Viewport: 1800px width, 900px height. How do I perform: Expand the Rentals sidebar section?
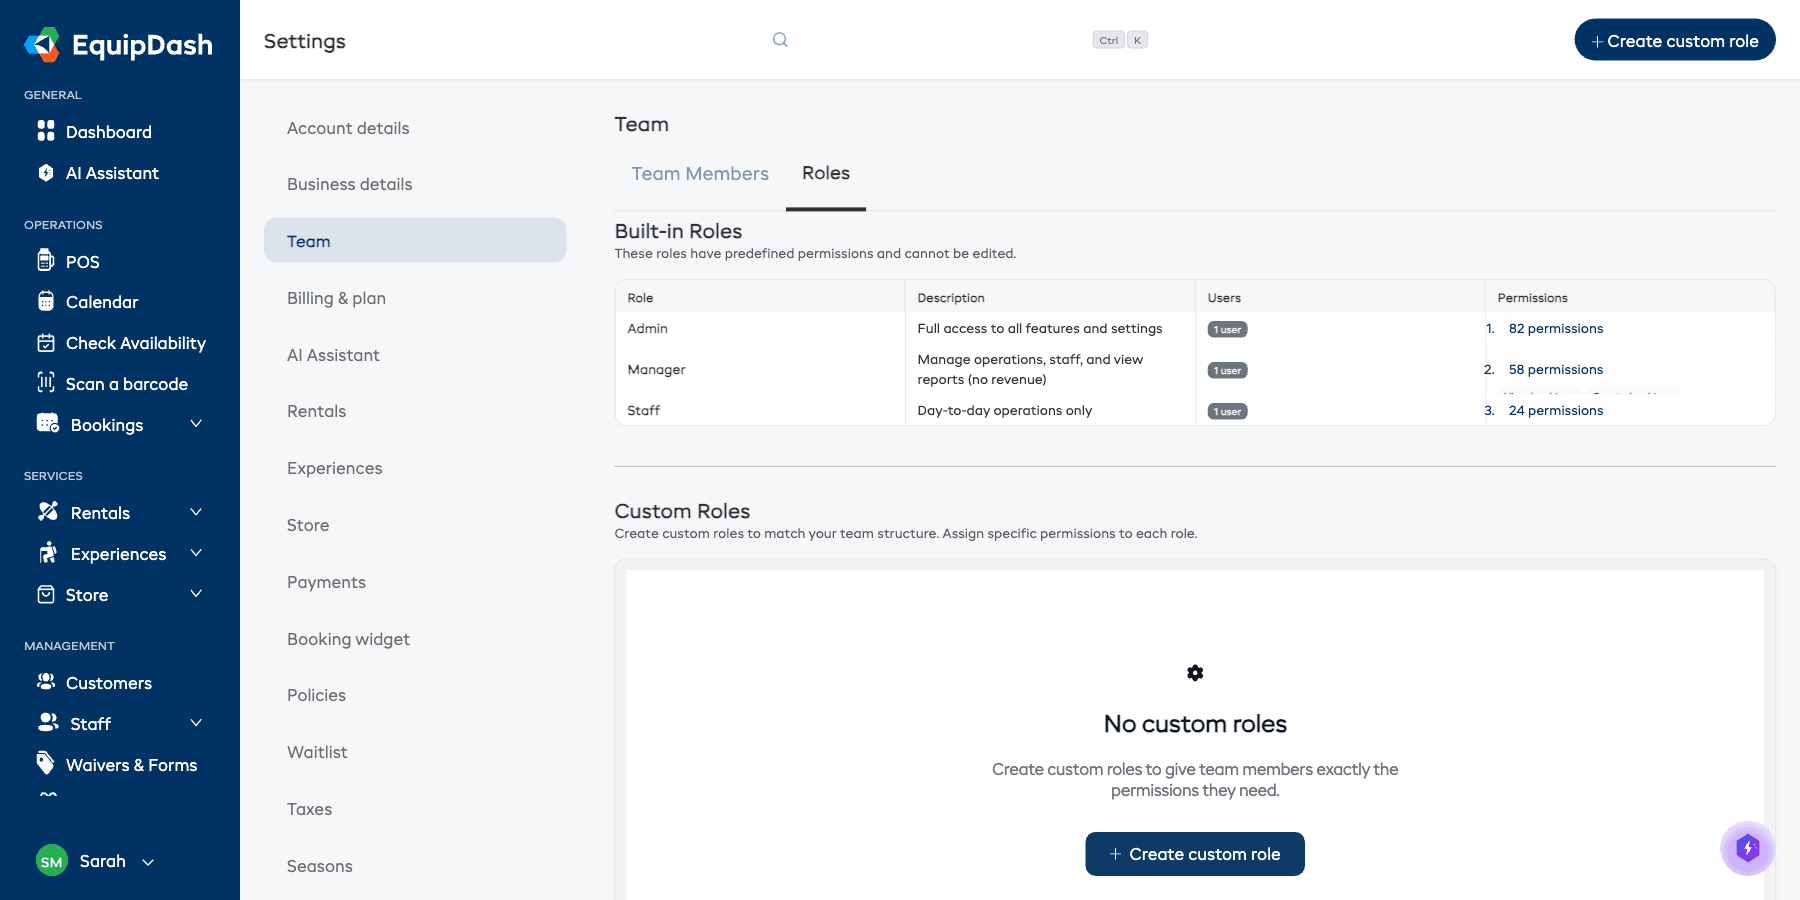(x=196, y=511)
